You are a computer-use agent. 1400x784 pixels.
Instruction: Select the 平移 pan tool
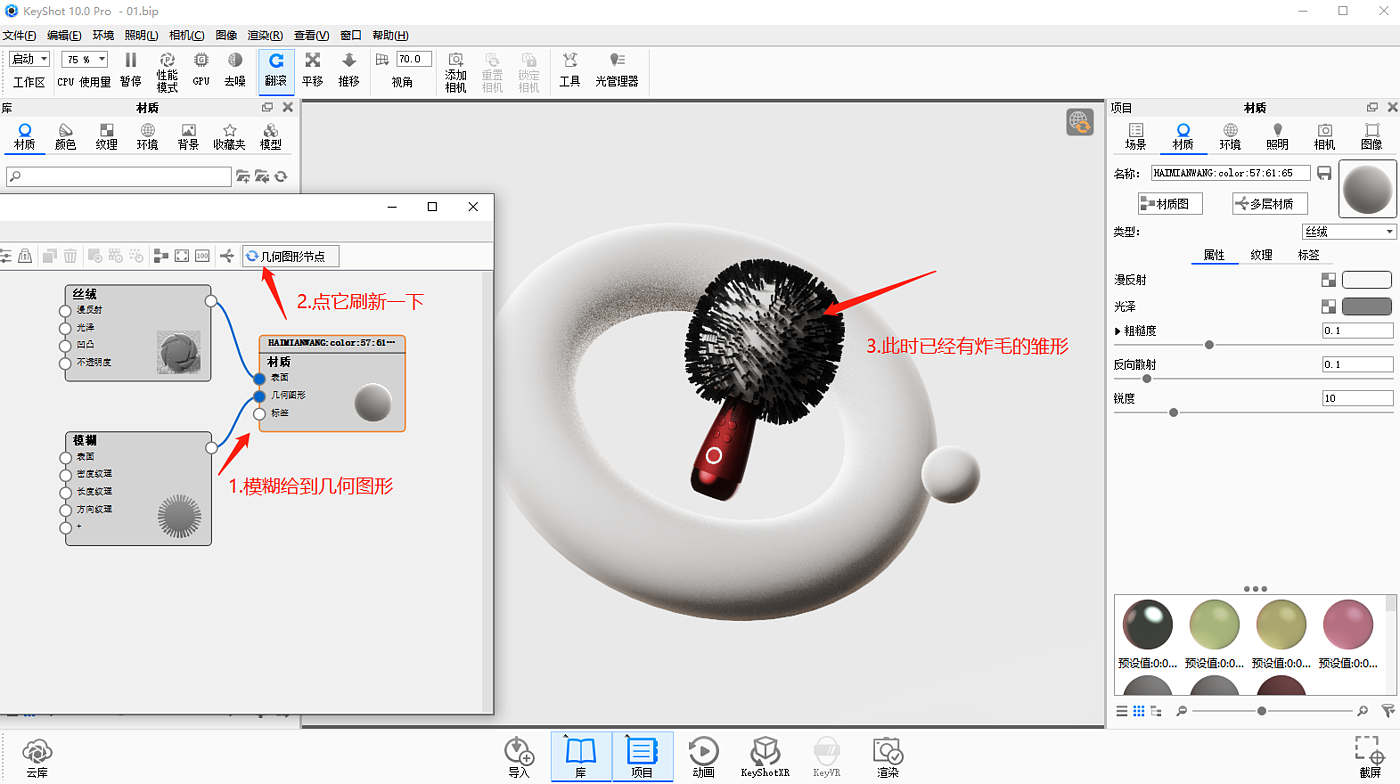pos(312,69)
